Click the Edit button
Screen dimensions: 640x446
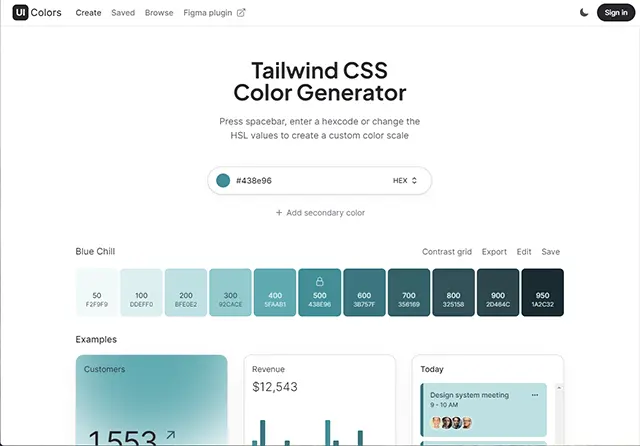coord(524,252)
